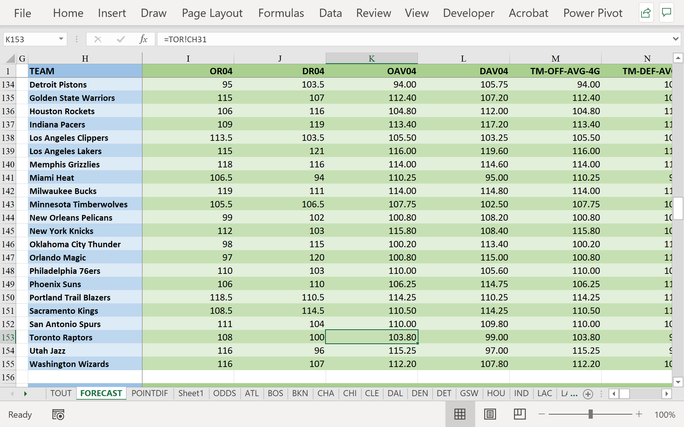Switch to the TOUT sheet tab
This screenshot has width=684, height=427.
(61, 393)
